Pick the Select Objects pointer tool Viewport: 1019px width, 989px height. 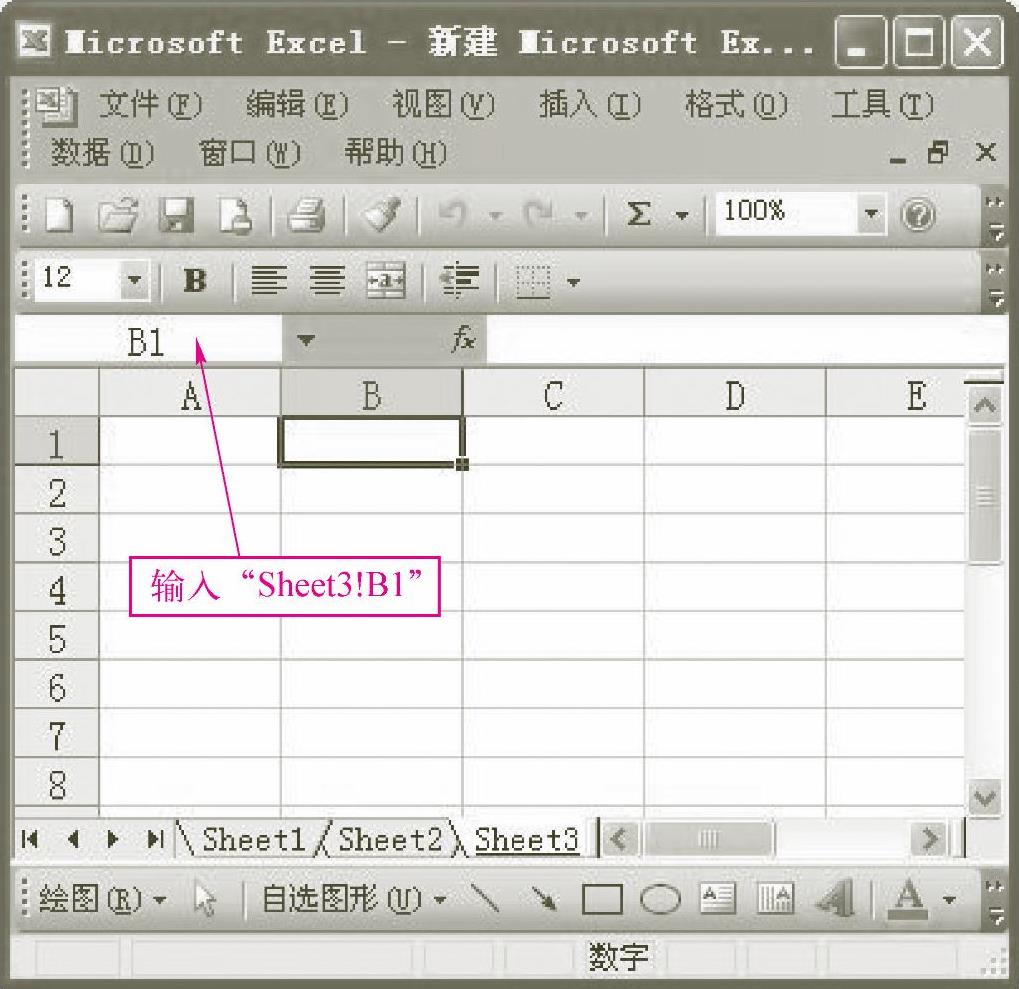coord(205,900)
